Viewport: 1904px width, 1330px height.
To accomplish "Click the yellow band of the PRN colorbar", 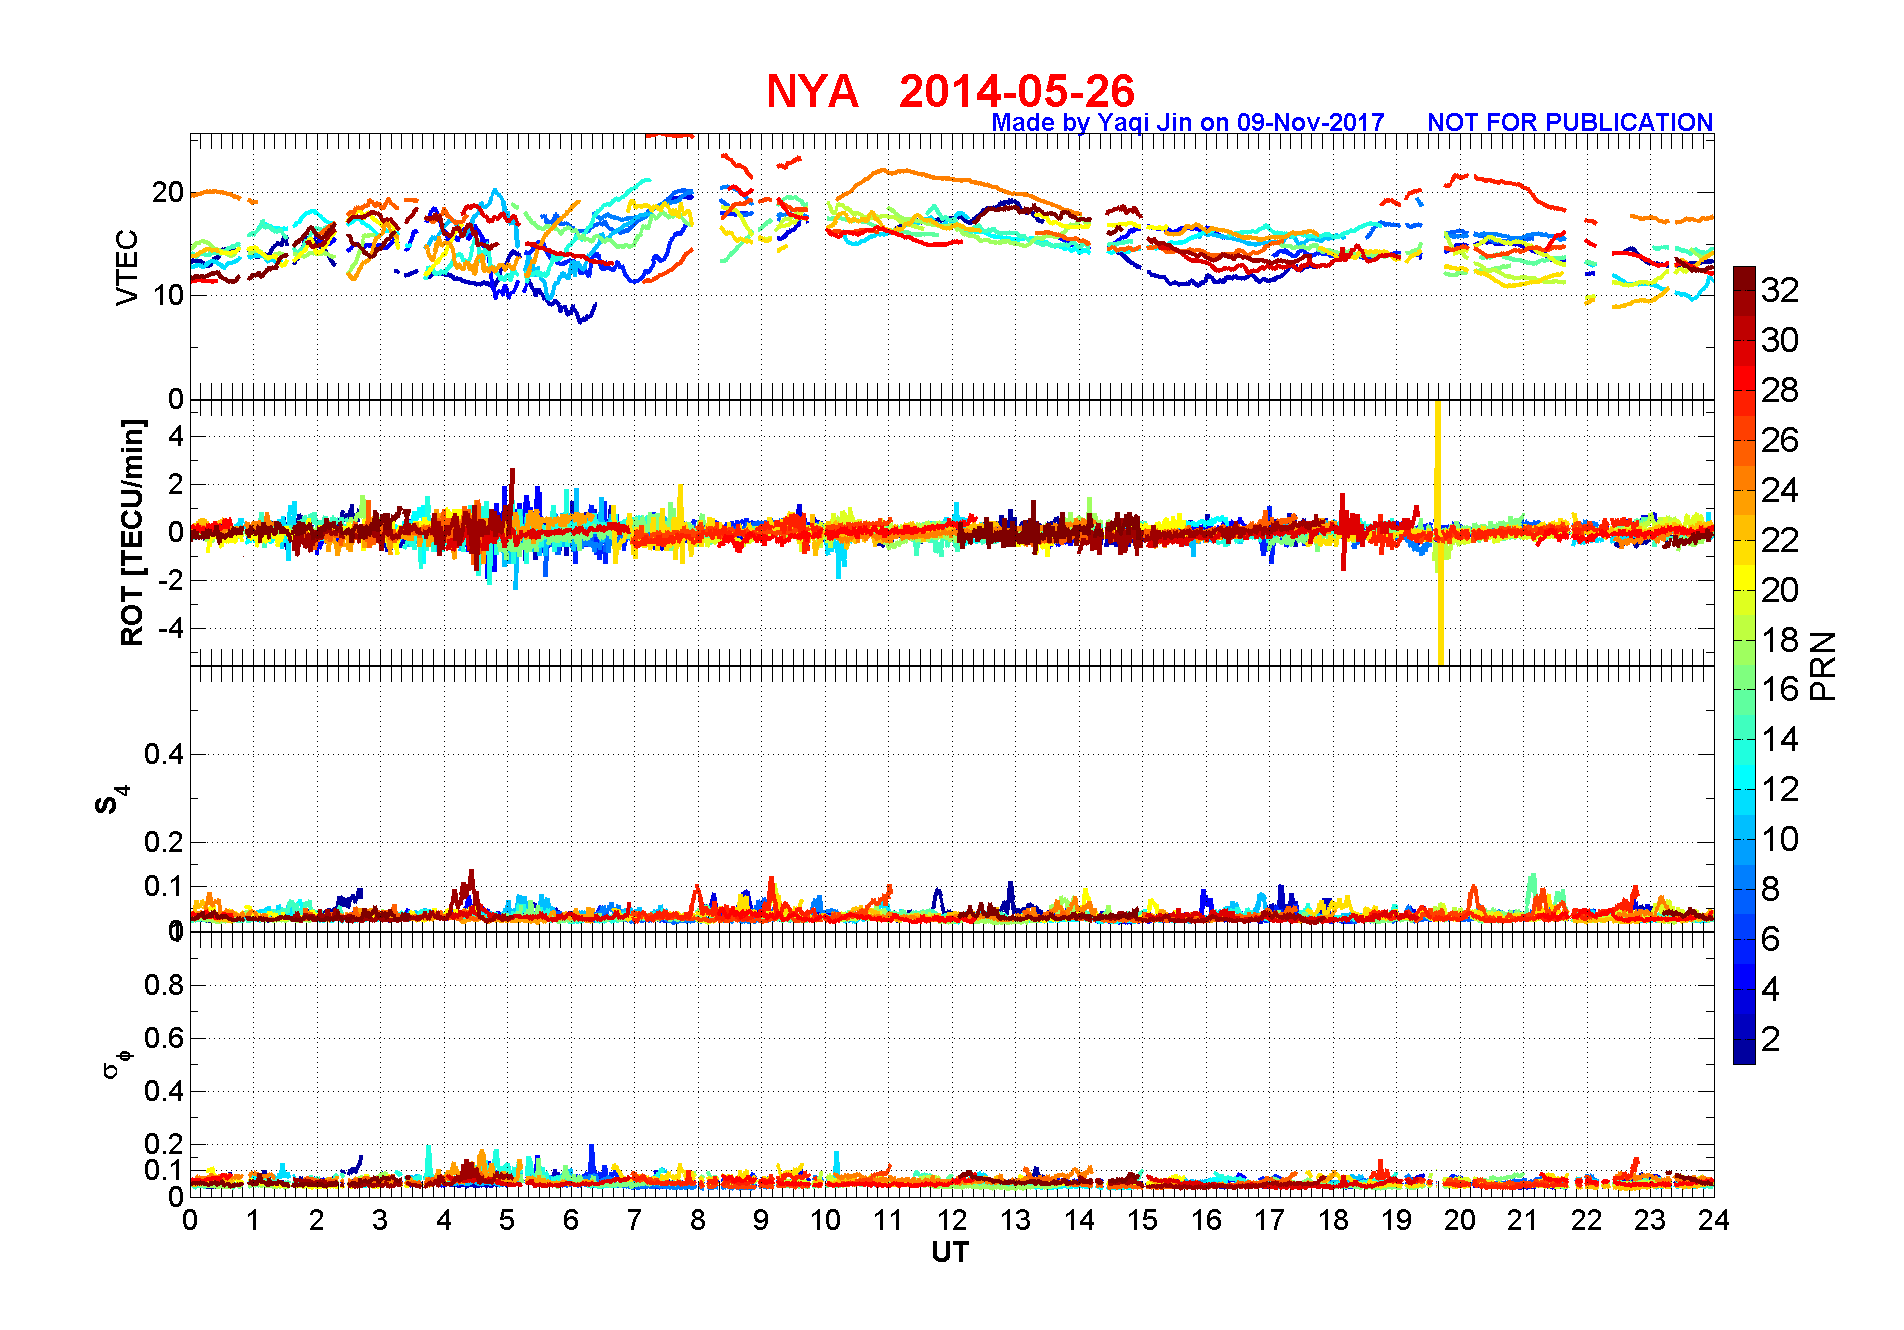I will coord(1744,578).
